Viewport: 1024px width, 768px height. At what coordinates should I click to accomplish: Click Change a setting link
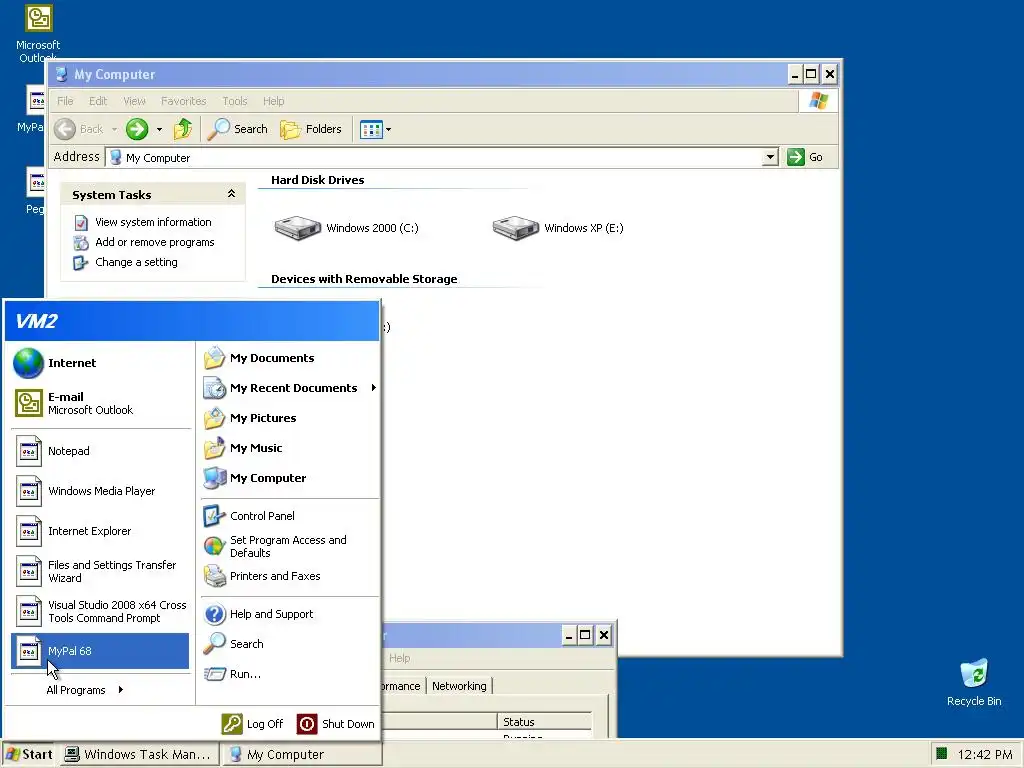[136, 262]
